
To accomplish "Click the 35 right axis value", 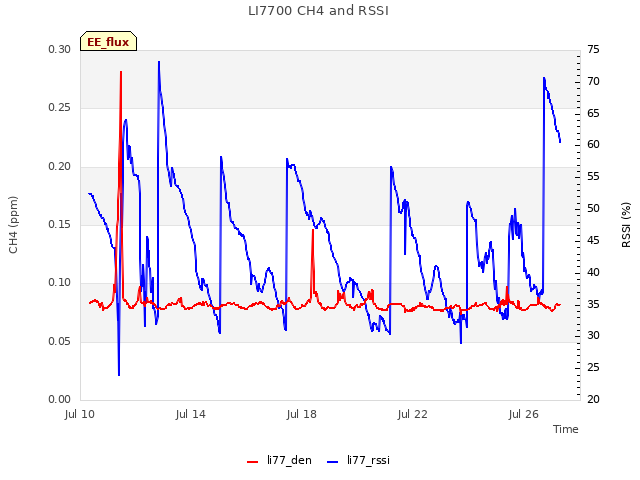I will tap(593, 304).
